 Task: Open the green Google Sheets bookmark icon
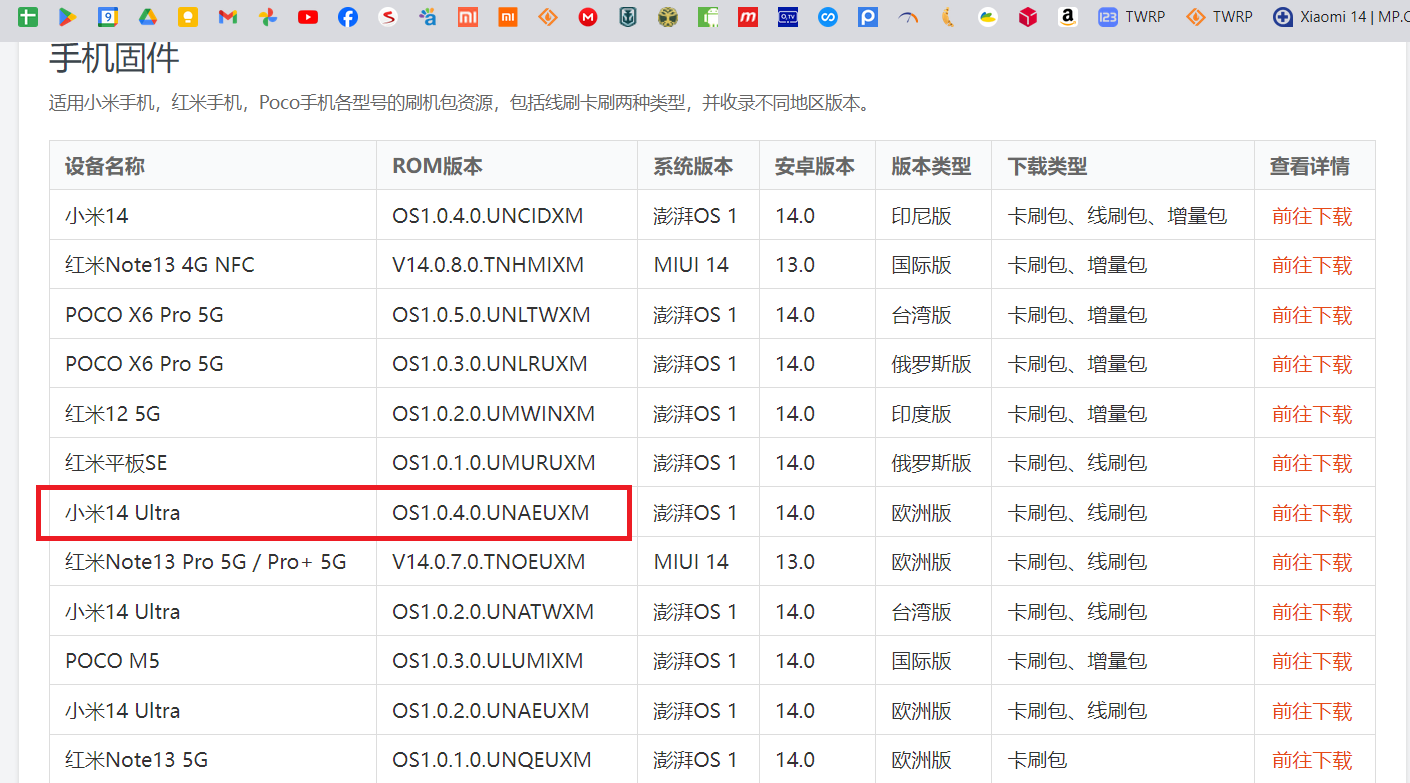[x=28, y=17]
